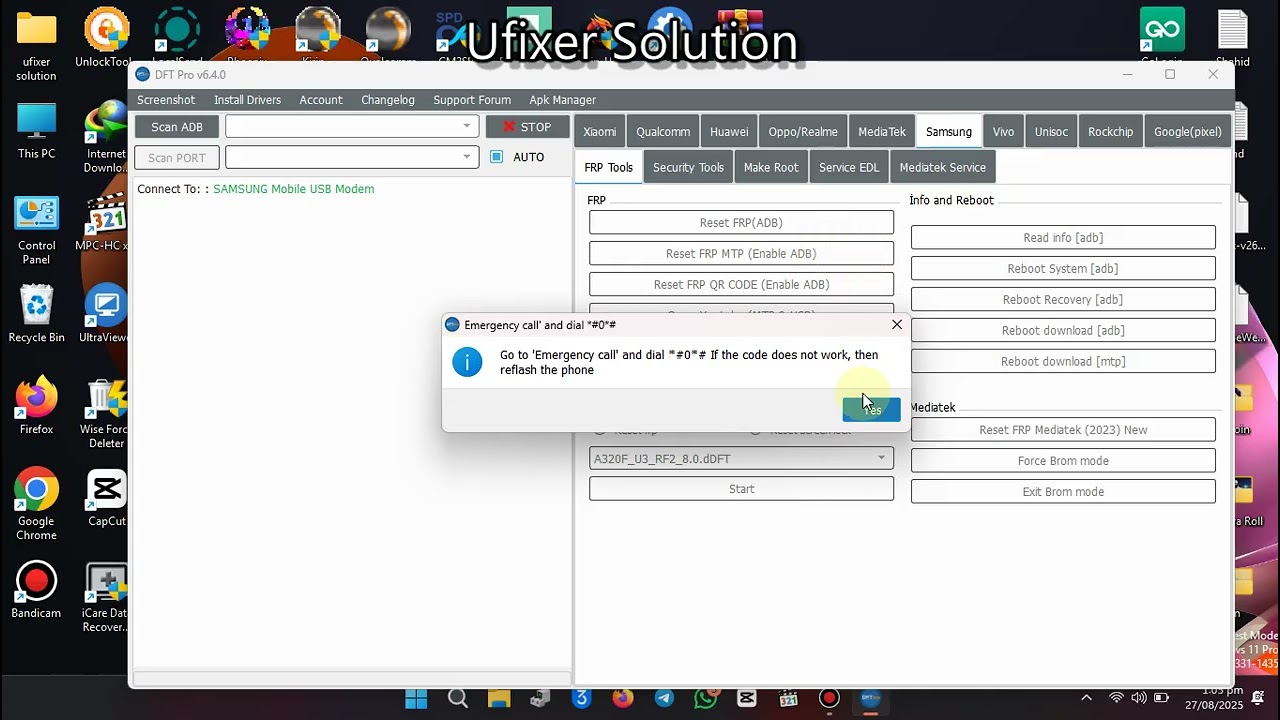Open the Make Root sub-tab
The width and height of the screenshot is (1280, 720).
tap(771, 167)
